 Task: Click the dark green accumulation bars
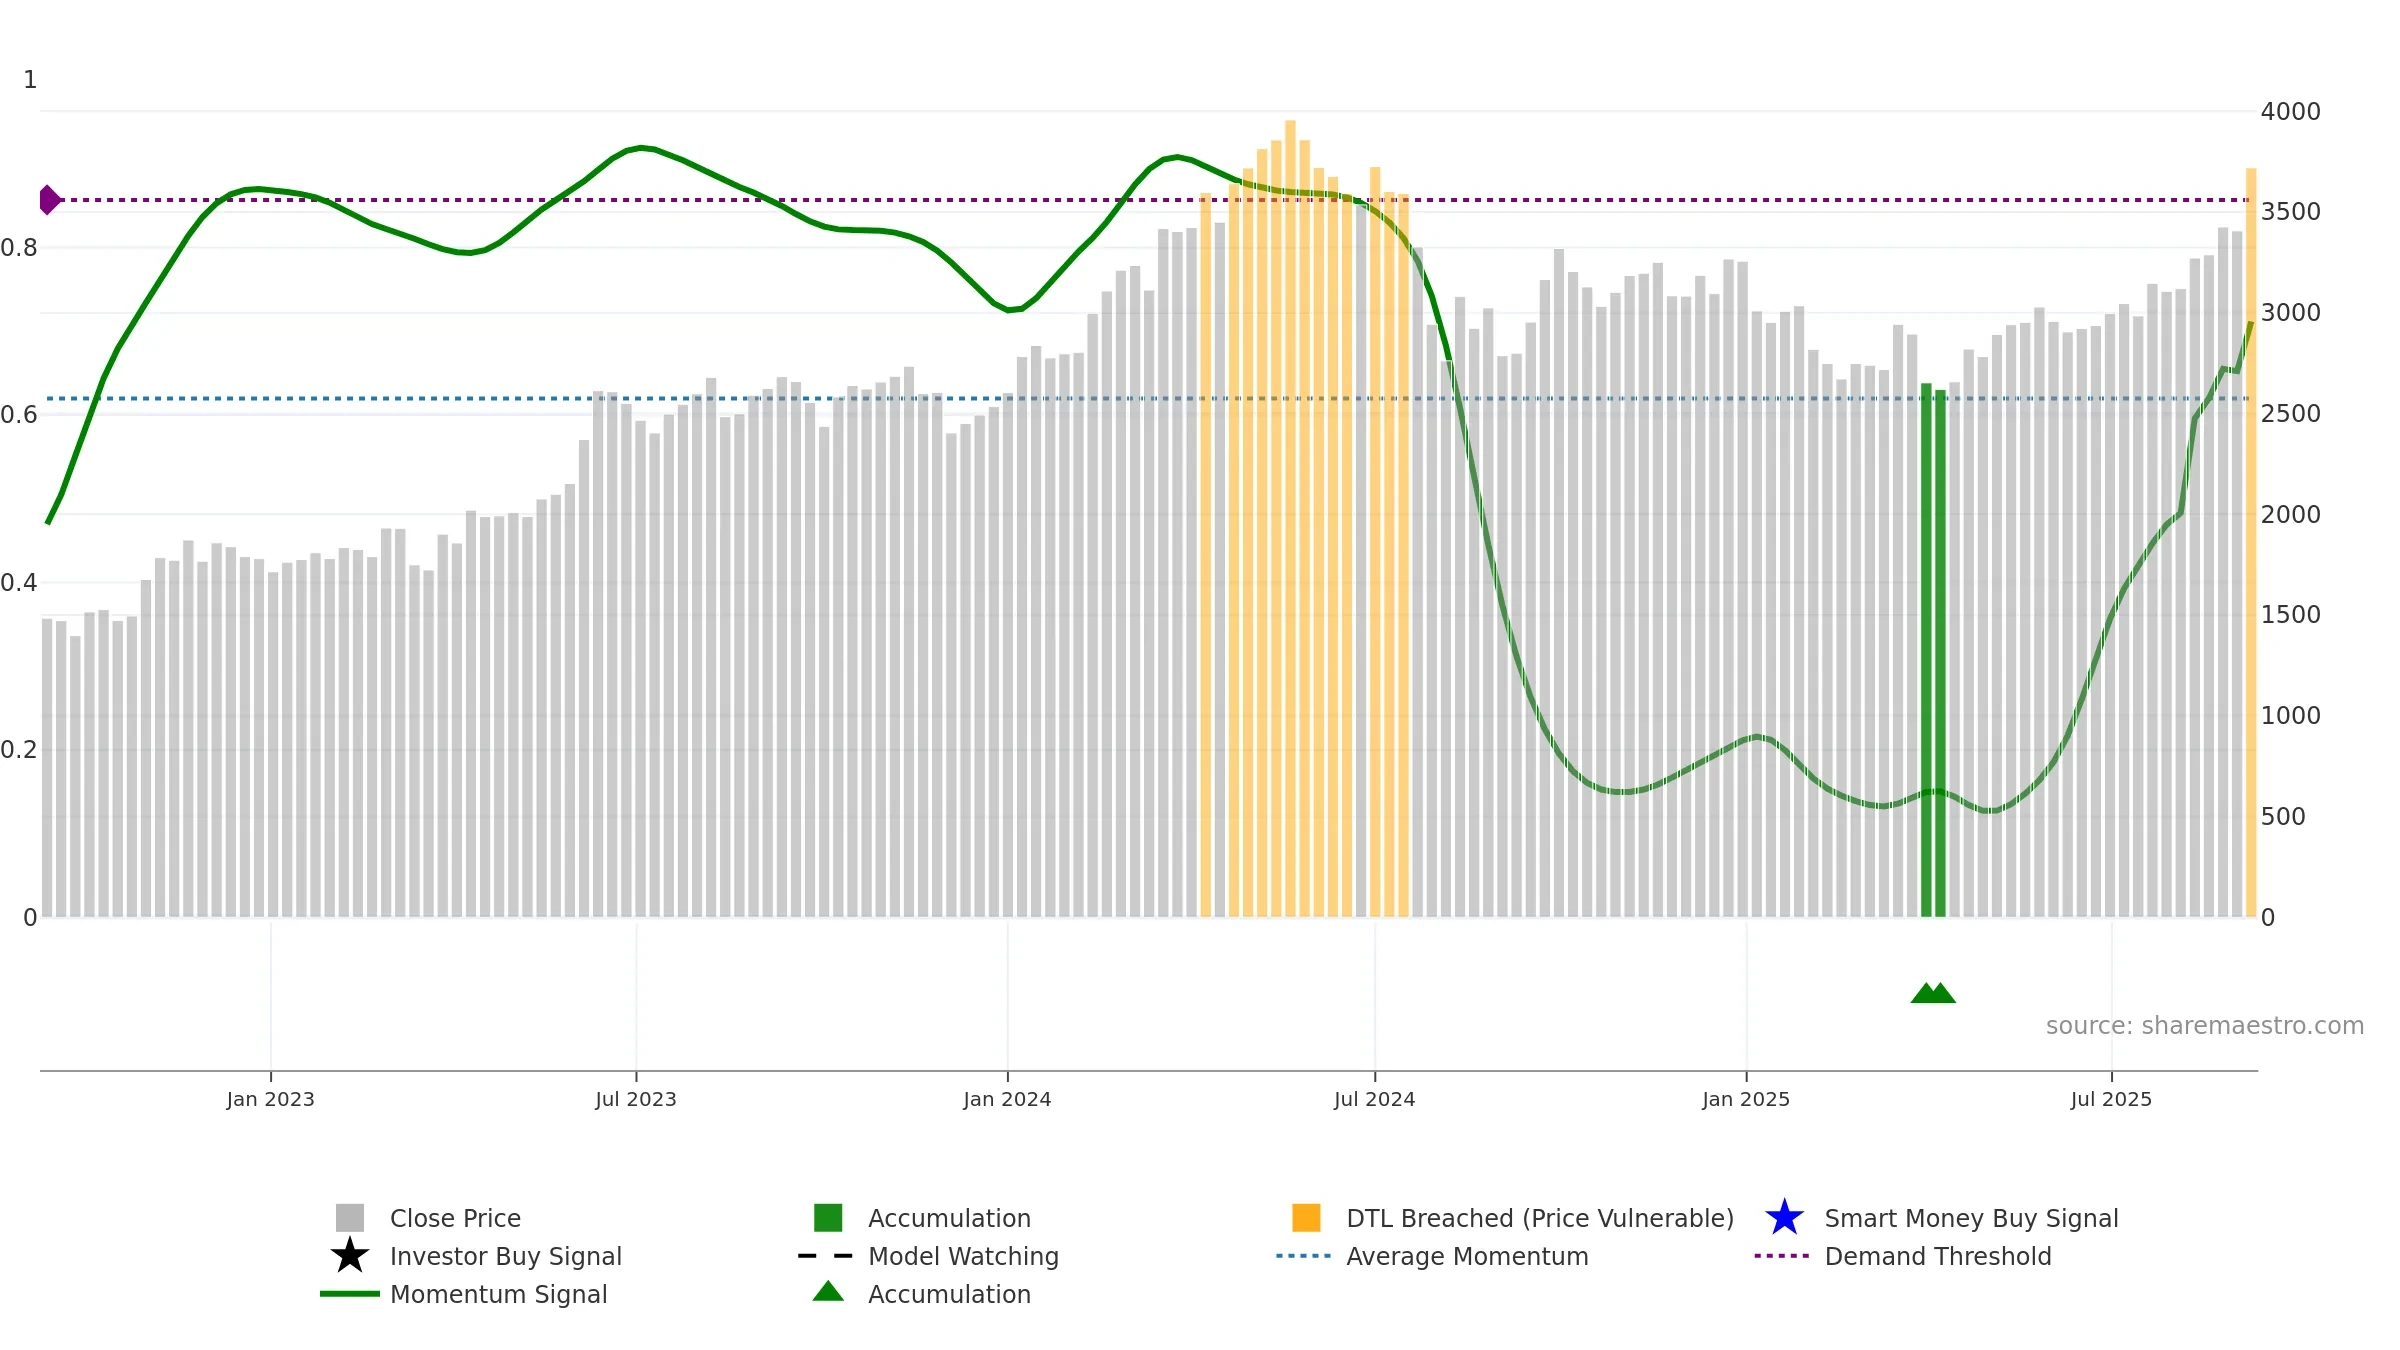(1933, 650)
